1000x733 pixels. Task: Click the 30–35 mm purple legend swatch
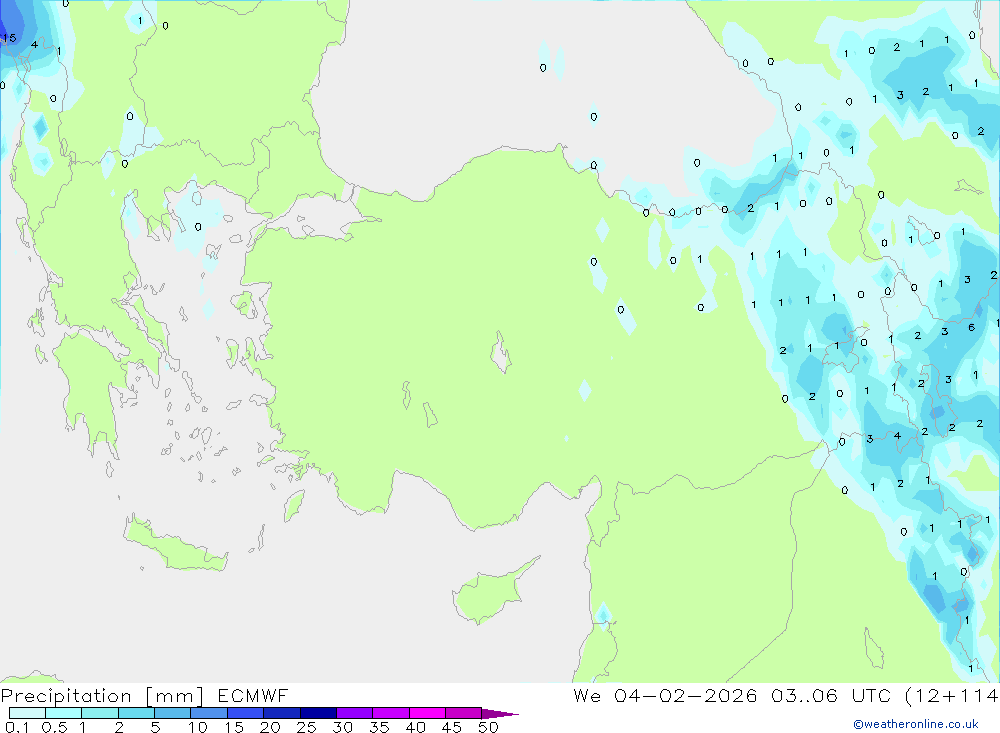(355, 713)
